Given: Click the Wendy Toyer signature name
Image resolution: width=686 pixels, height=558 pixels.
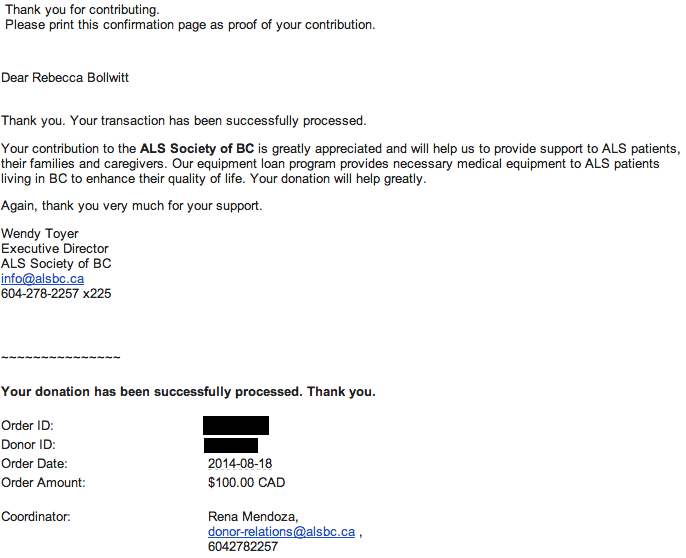Looking at the screenshot, I should click(x=40, y=234).
